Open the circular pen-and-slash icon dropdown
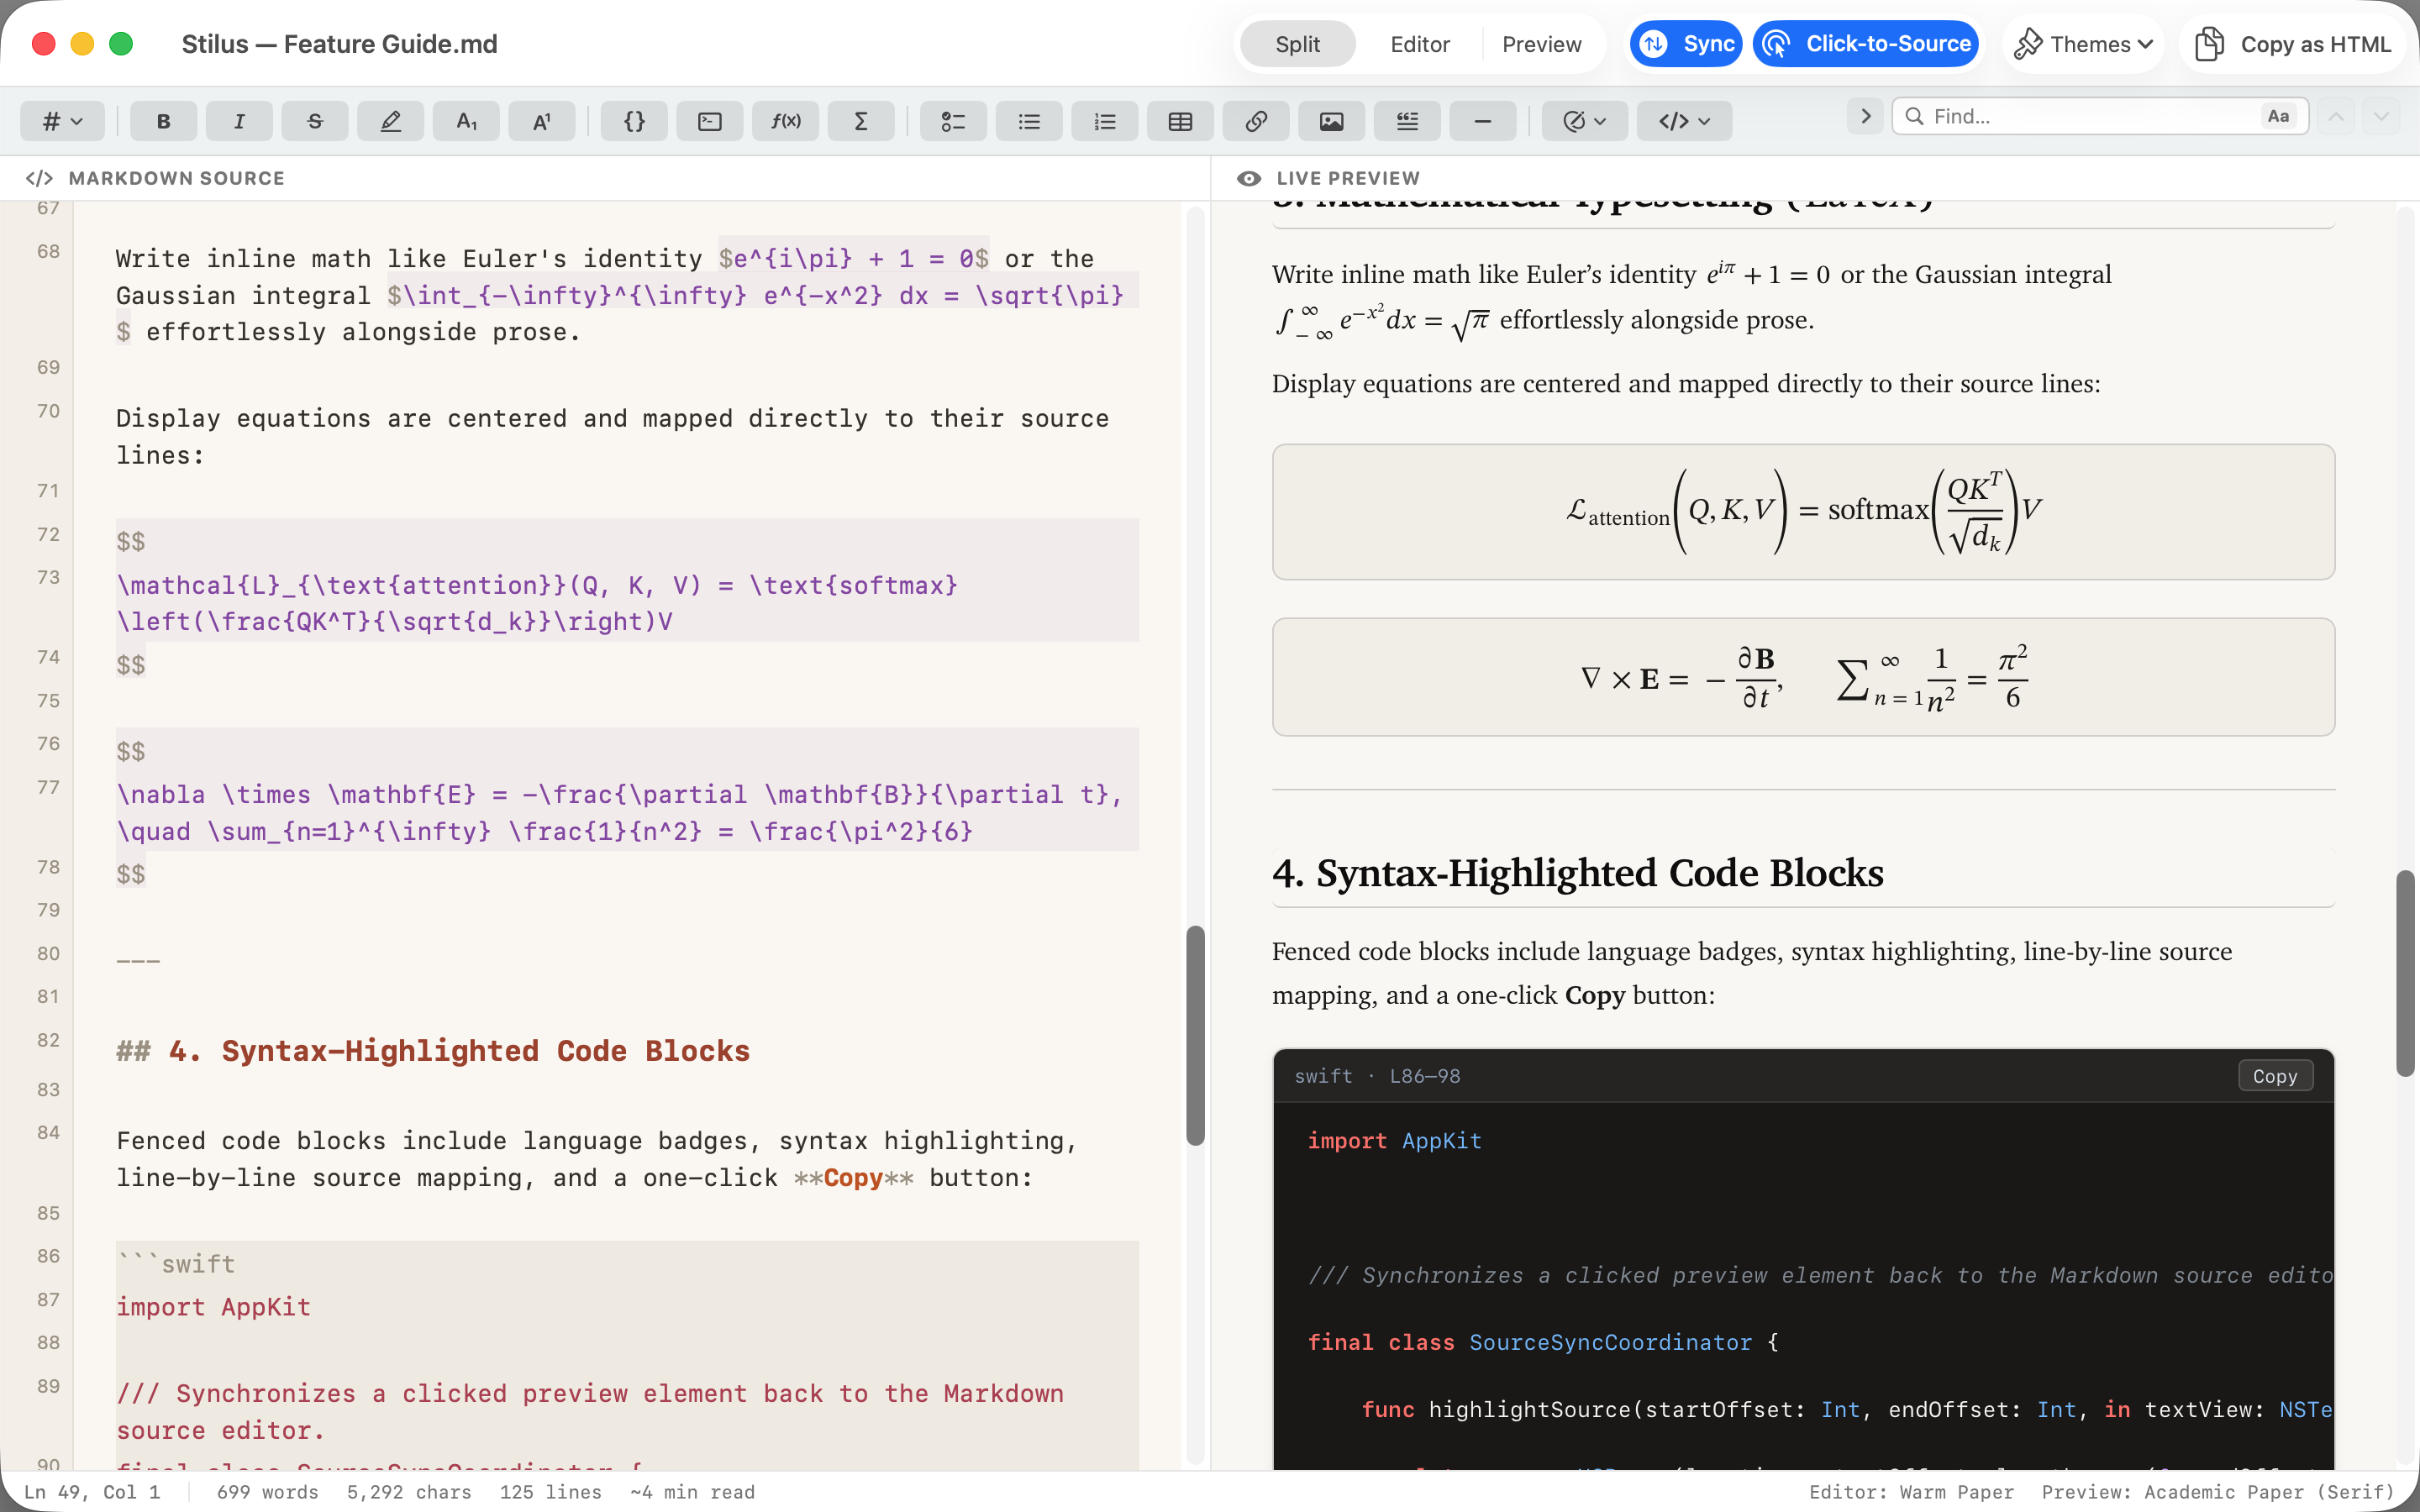2420x1512 pixels. [x=1585, y=121]
